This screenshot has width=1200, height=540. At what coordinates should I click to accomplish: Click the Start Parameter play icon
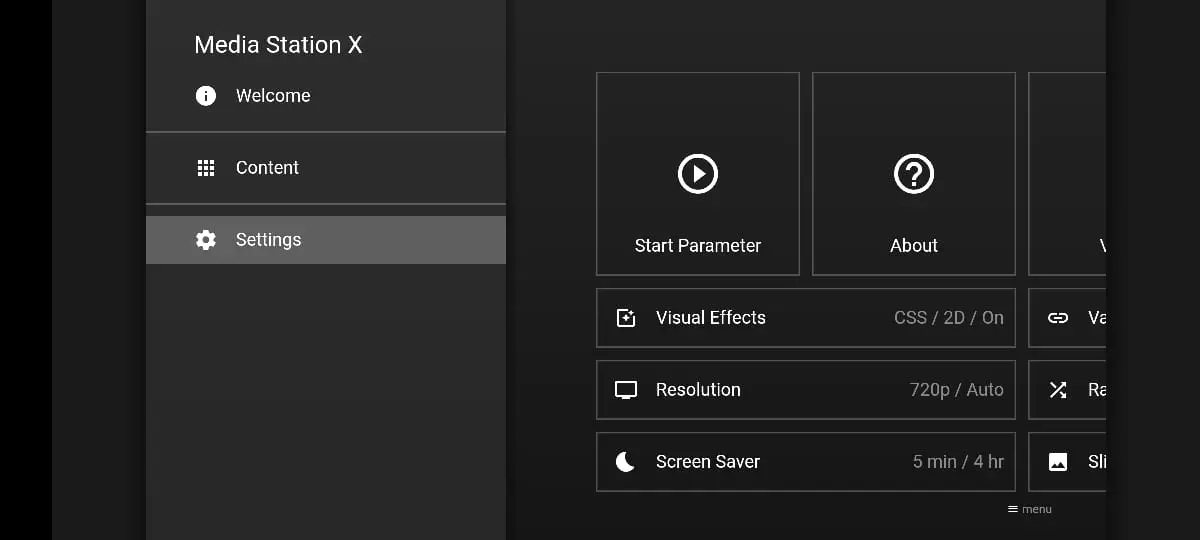(x=698, y=174)
